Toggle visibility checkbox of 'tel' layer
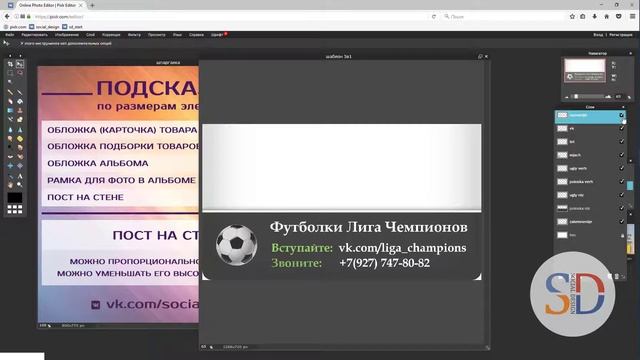The height and width of the screenshot is (360, 640). pyautogui.click(x=622, y=142)
